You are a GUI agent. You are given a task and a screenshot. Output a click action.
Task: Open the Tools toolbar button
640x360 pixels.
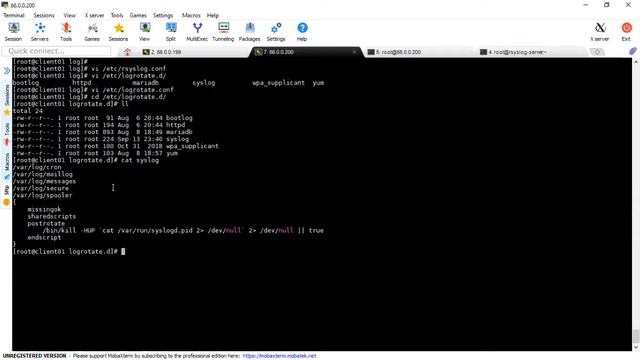[x=66, y=32]
